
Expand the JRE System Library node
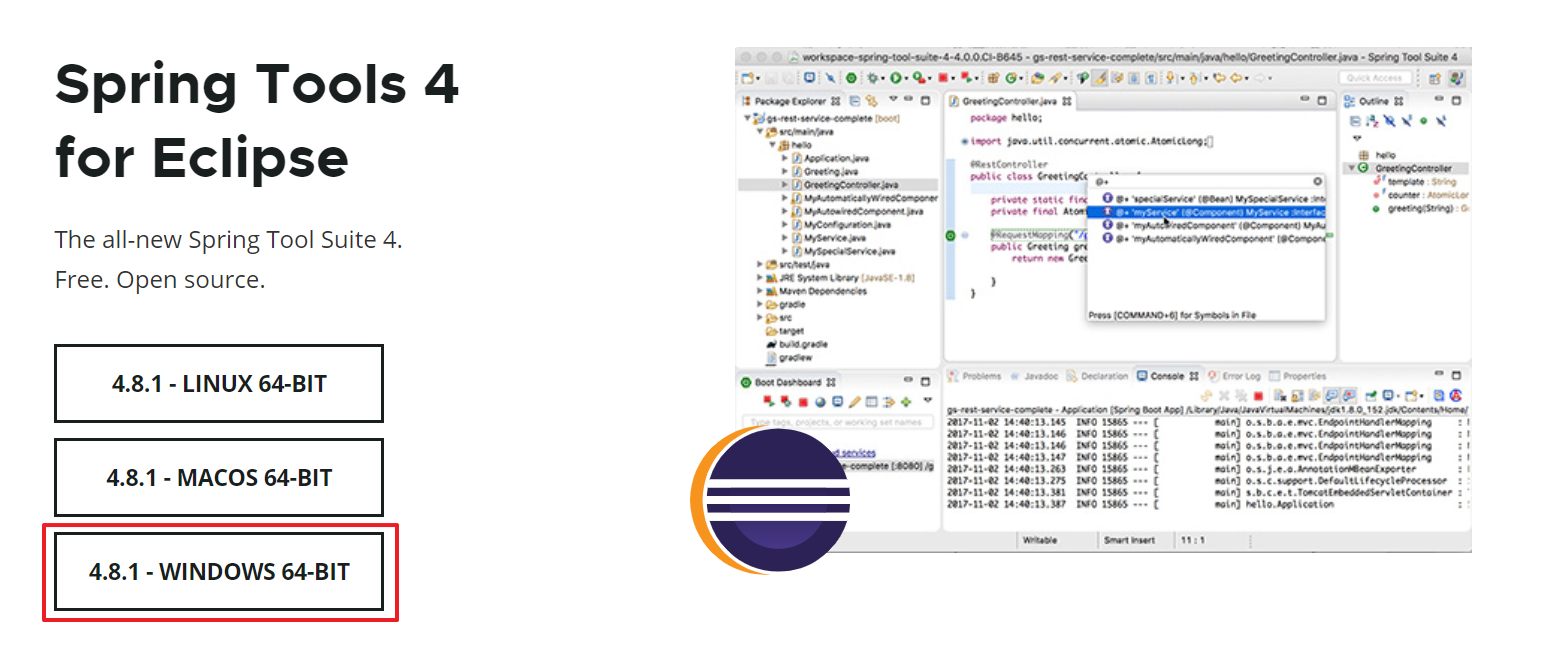tap(760, 277)
